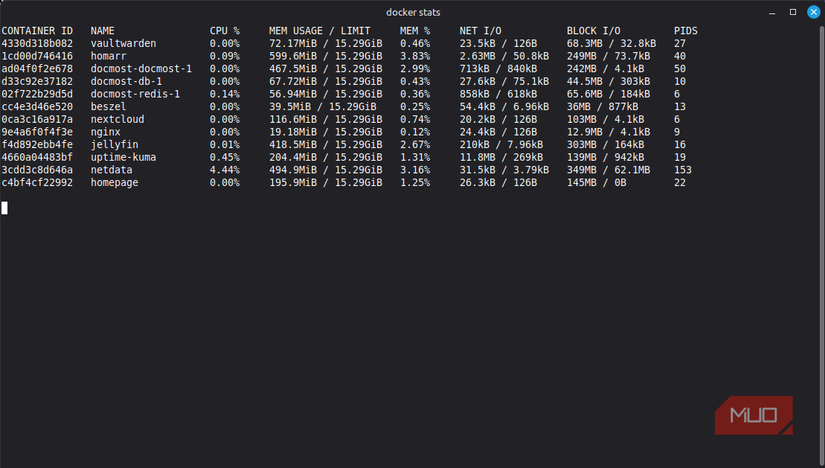The width and height of the screenshot is (825, 468).
Task: Close the docker stats window
Action: click(x=813, y=12)
